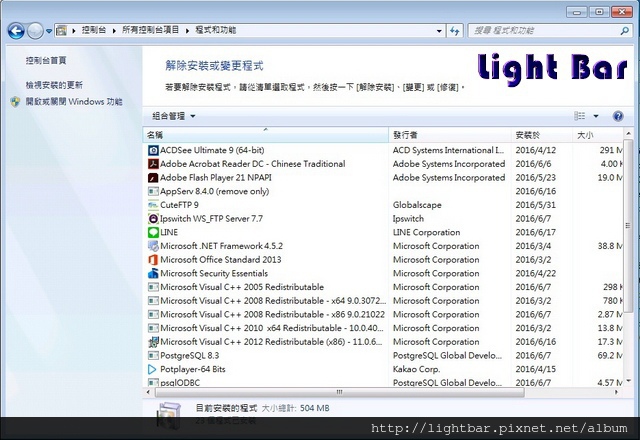Select the green LINE app icon
The image size is (640, 440).
pyautogui.click(x=153, y=232)
